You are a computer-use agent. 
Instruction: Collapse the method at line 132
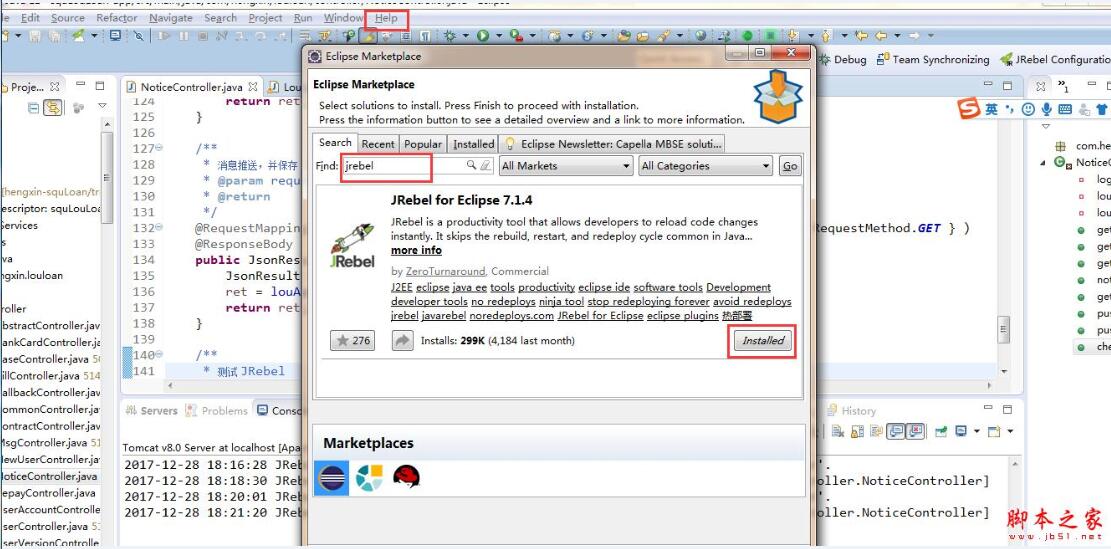pos(159,227)
